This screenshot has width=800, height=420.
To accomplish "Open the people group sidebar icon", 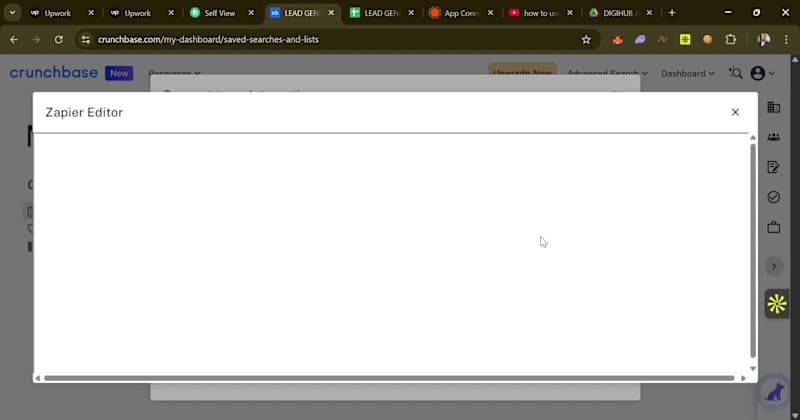I will click(773, 137).
